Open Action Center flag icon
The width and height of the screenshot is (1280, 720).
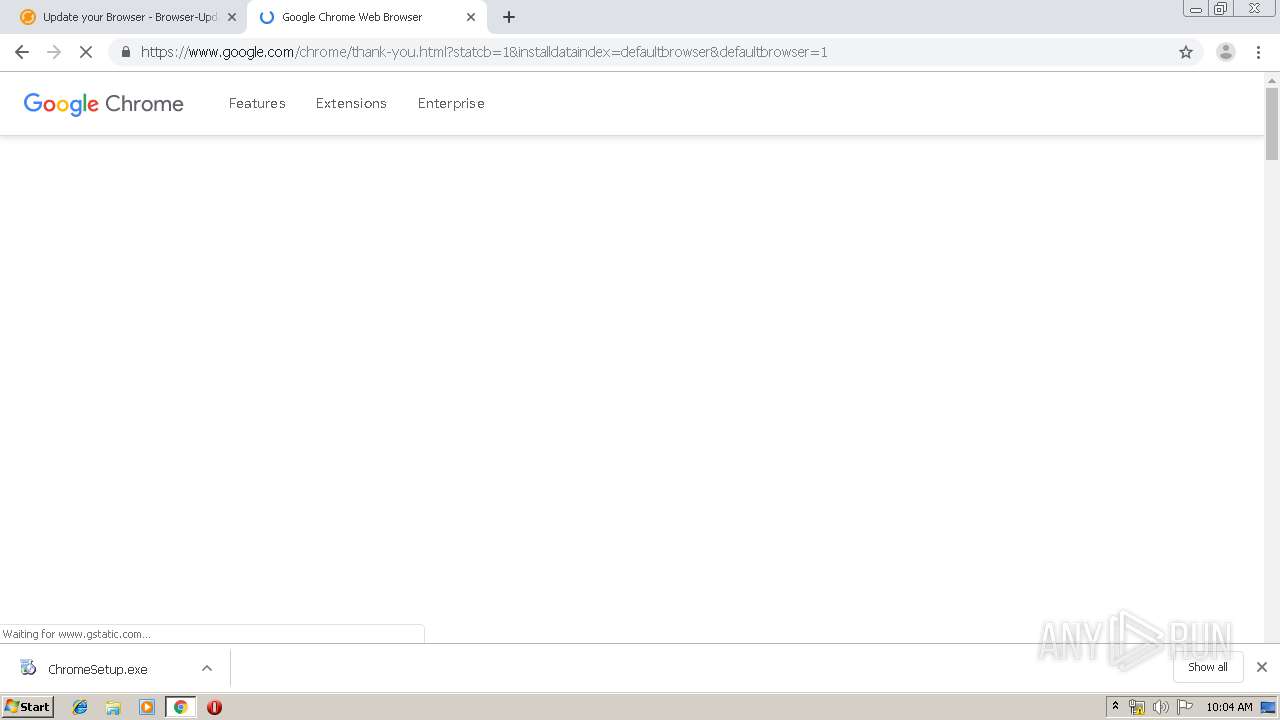click(x=1185, y=707)
